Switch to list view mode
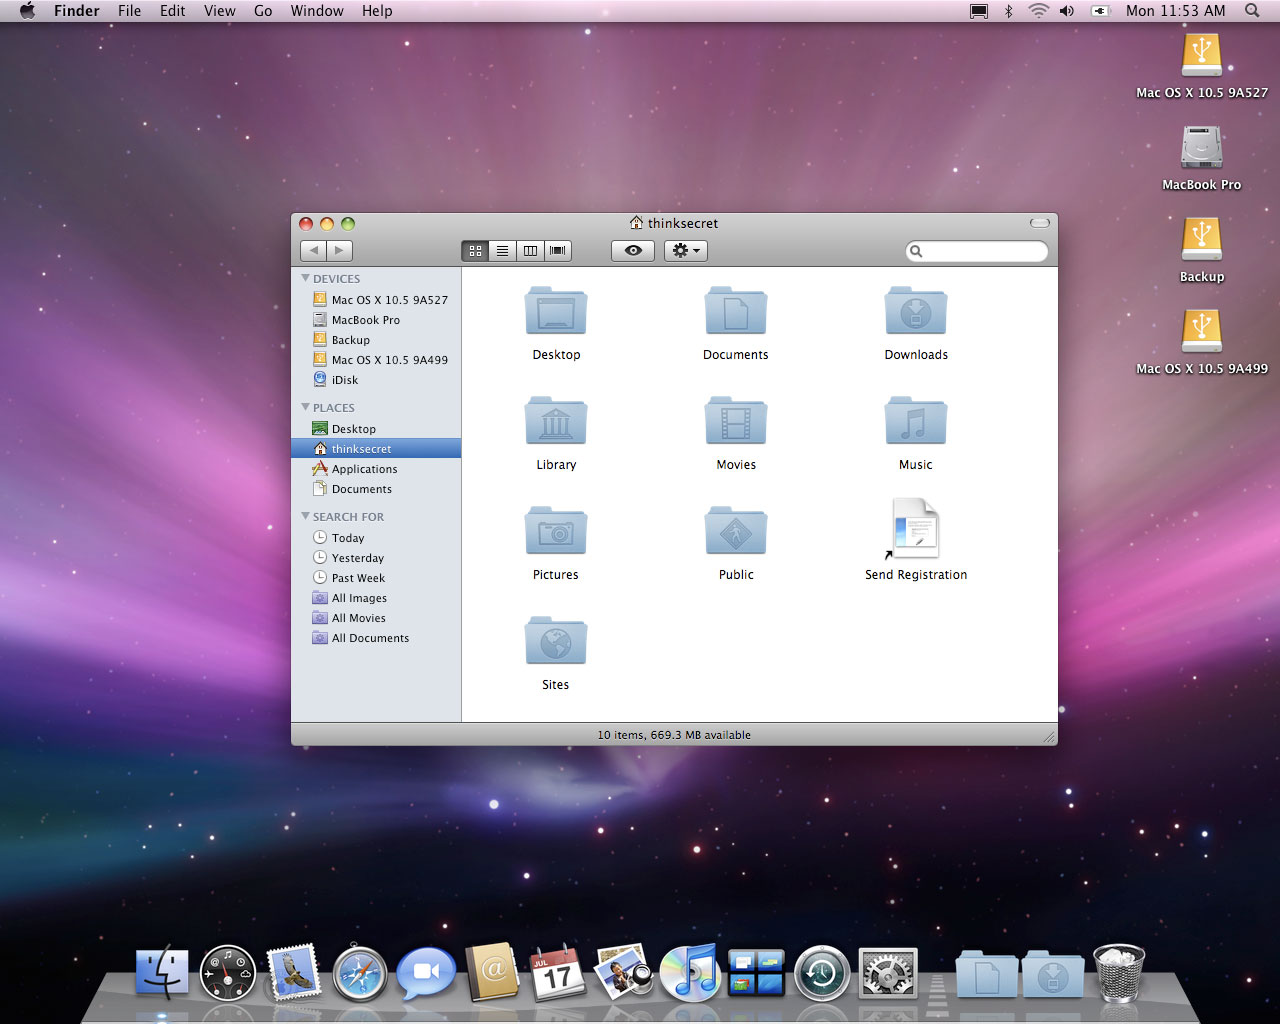Image resolution: width=1280 pixels, height=1024 pixels. point(503,251)
